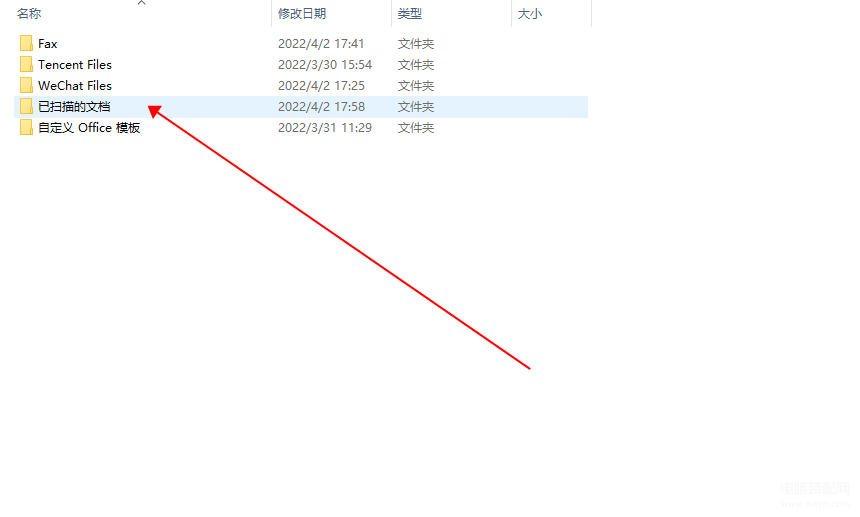Sort by the 大小 column header

point(529,14)
